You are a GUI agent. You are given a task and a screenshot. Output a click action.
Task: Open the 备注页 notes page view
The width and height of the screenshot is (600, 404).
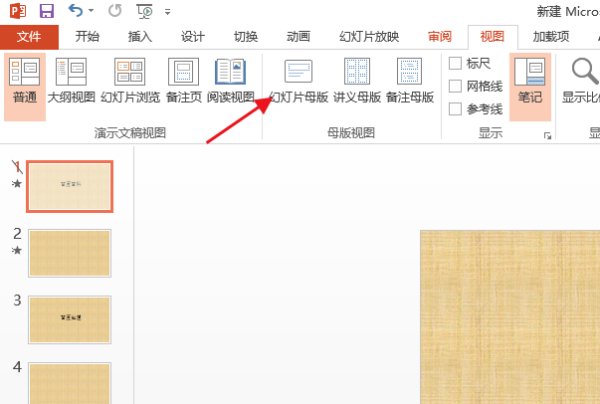(184, 81)
